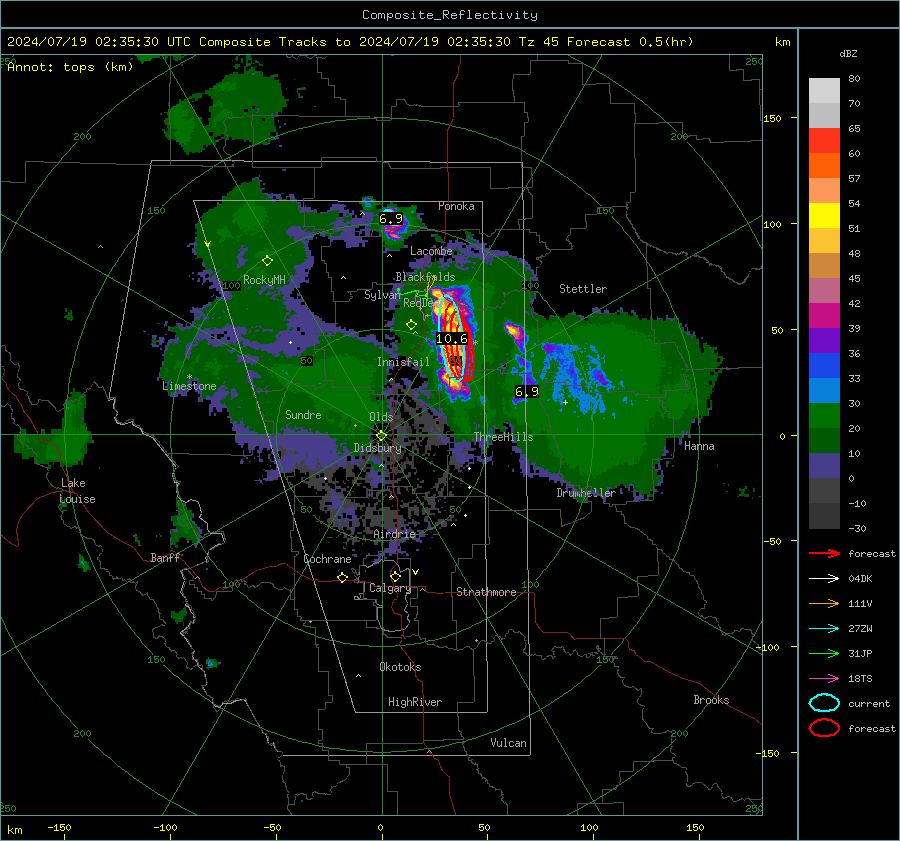900x841 pixels.
Task: Click the Hanna city label
Action: [x=699, y=446]
